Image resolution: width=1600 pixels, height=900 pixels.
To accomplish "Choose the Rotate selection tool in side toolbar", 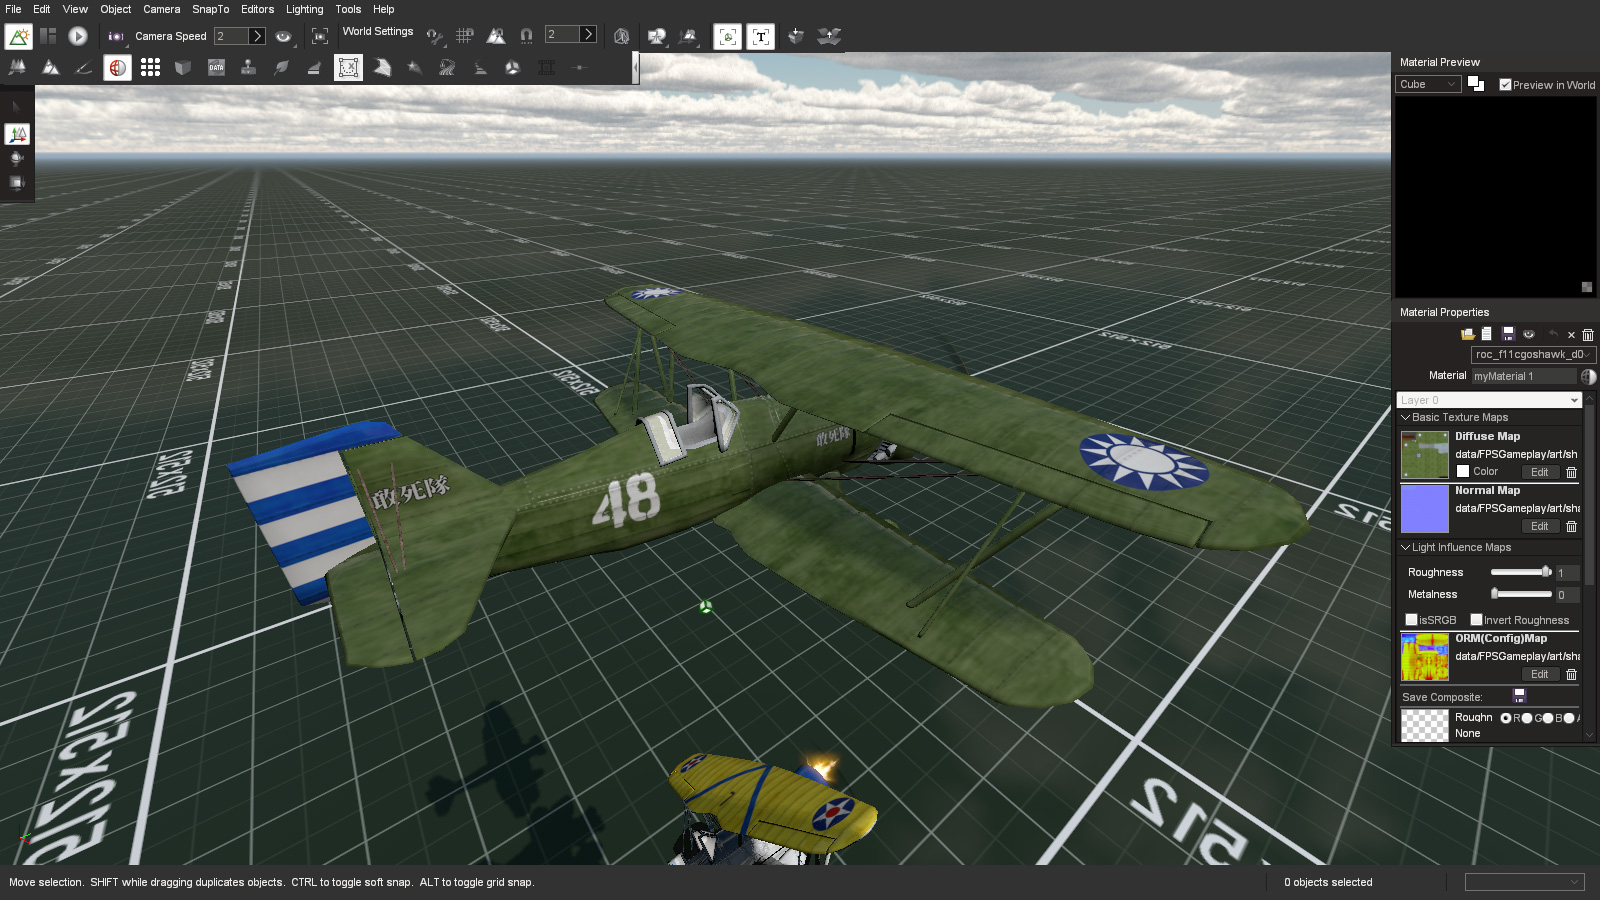I will (17, 158).
